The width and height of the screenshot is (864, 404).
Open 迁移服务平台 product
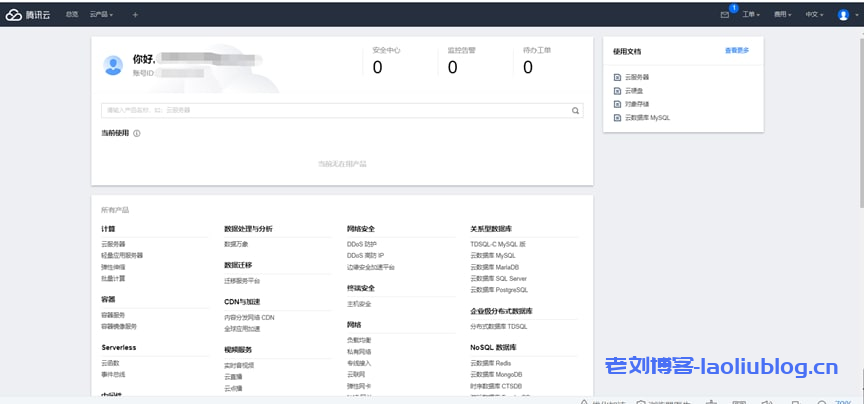tap(242, 281)
